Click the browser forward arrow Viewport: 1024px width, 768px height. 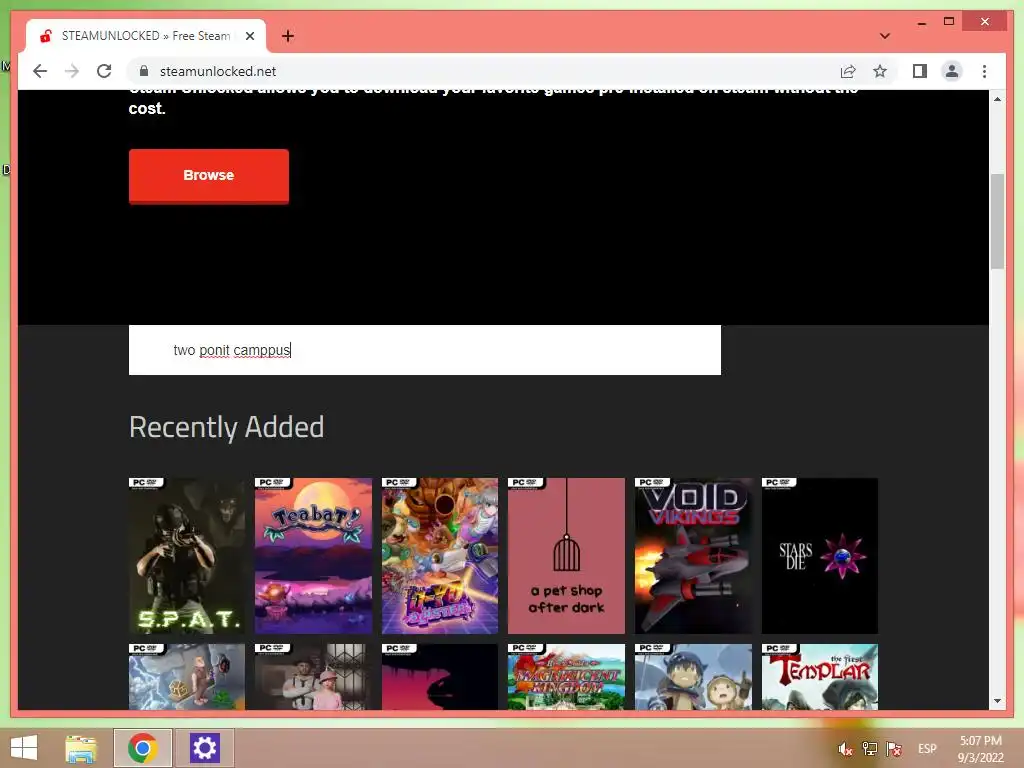[72, 71]
